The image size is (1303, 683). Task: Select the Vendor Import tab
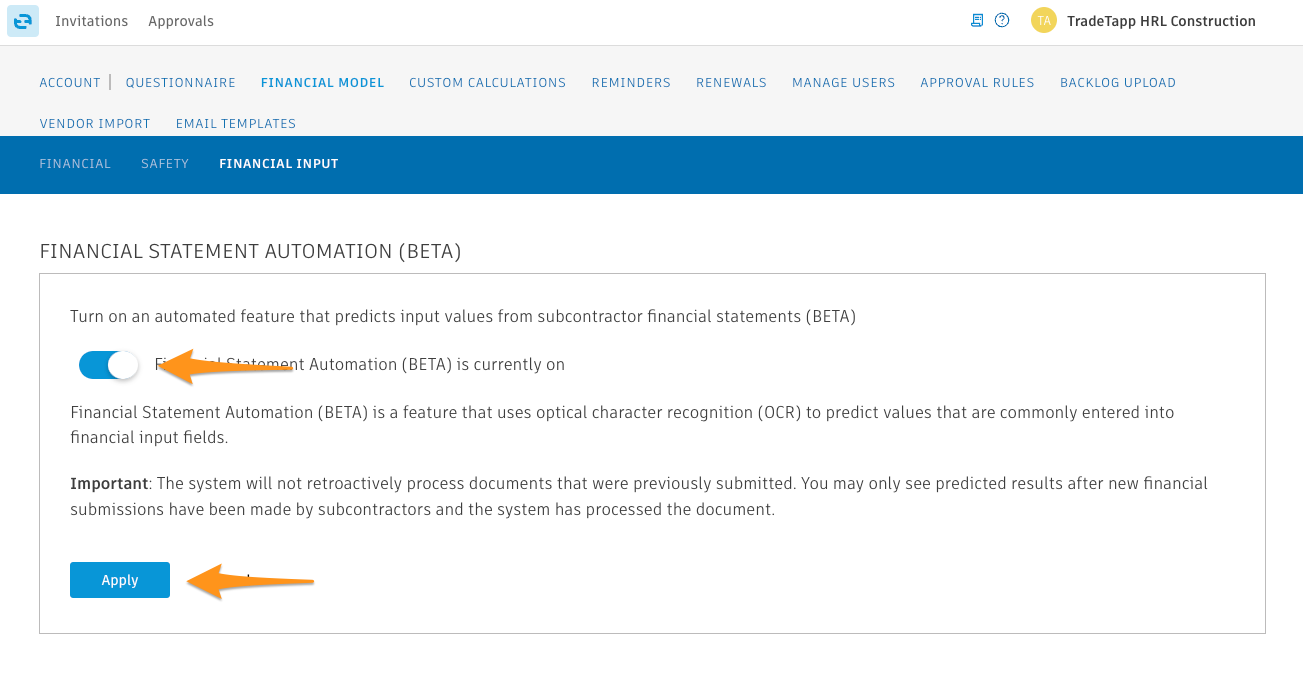[95, 124]
